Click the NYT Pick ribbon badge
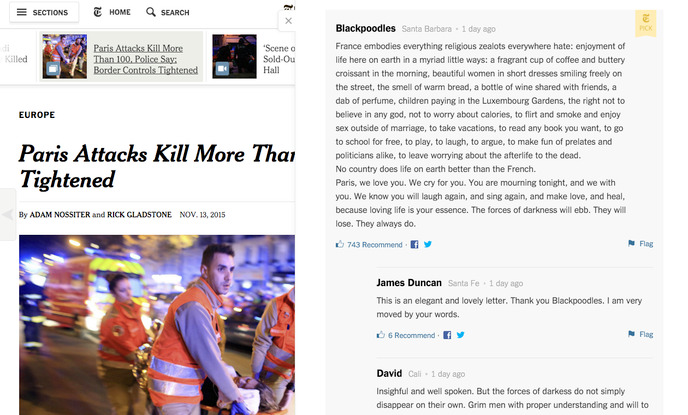This screenshot has height=415, width=688. click(645, 23)
